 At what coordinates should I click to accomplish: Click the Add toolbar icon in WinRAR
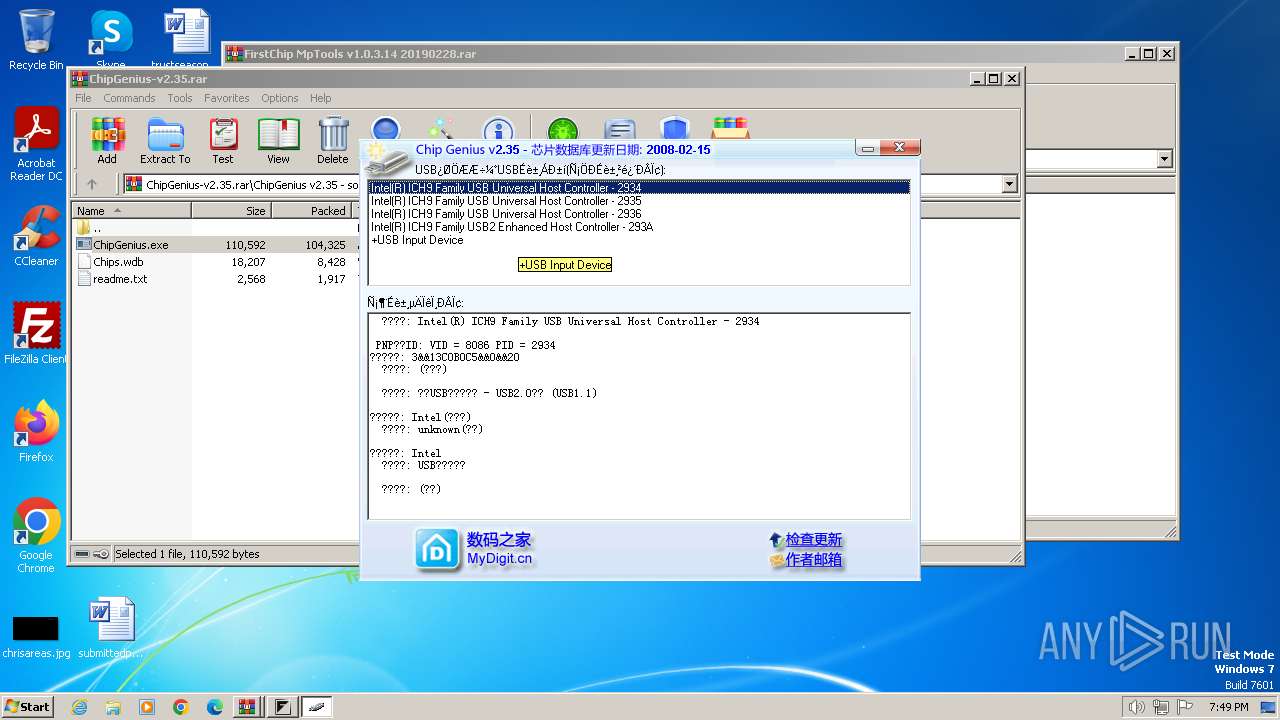107,140
